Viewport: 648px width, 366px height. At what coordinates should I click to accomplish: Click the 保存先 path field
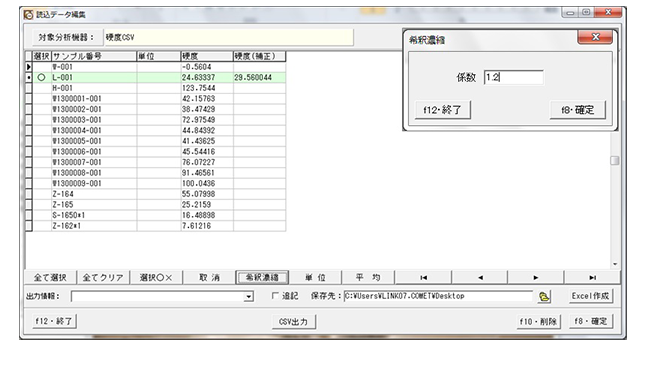(x=438, y=296)
